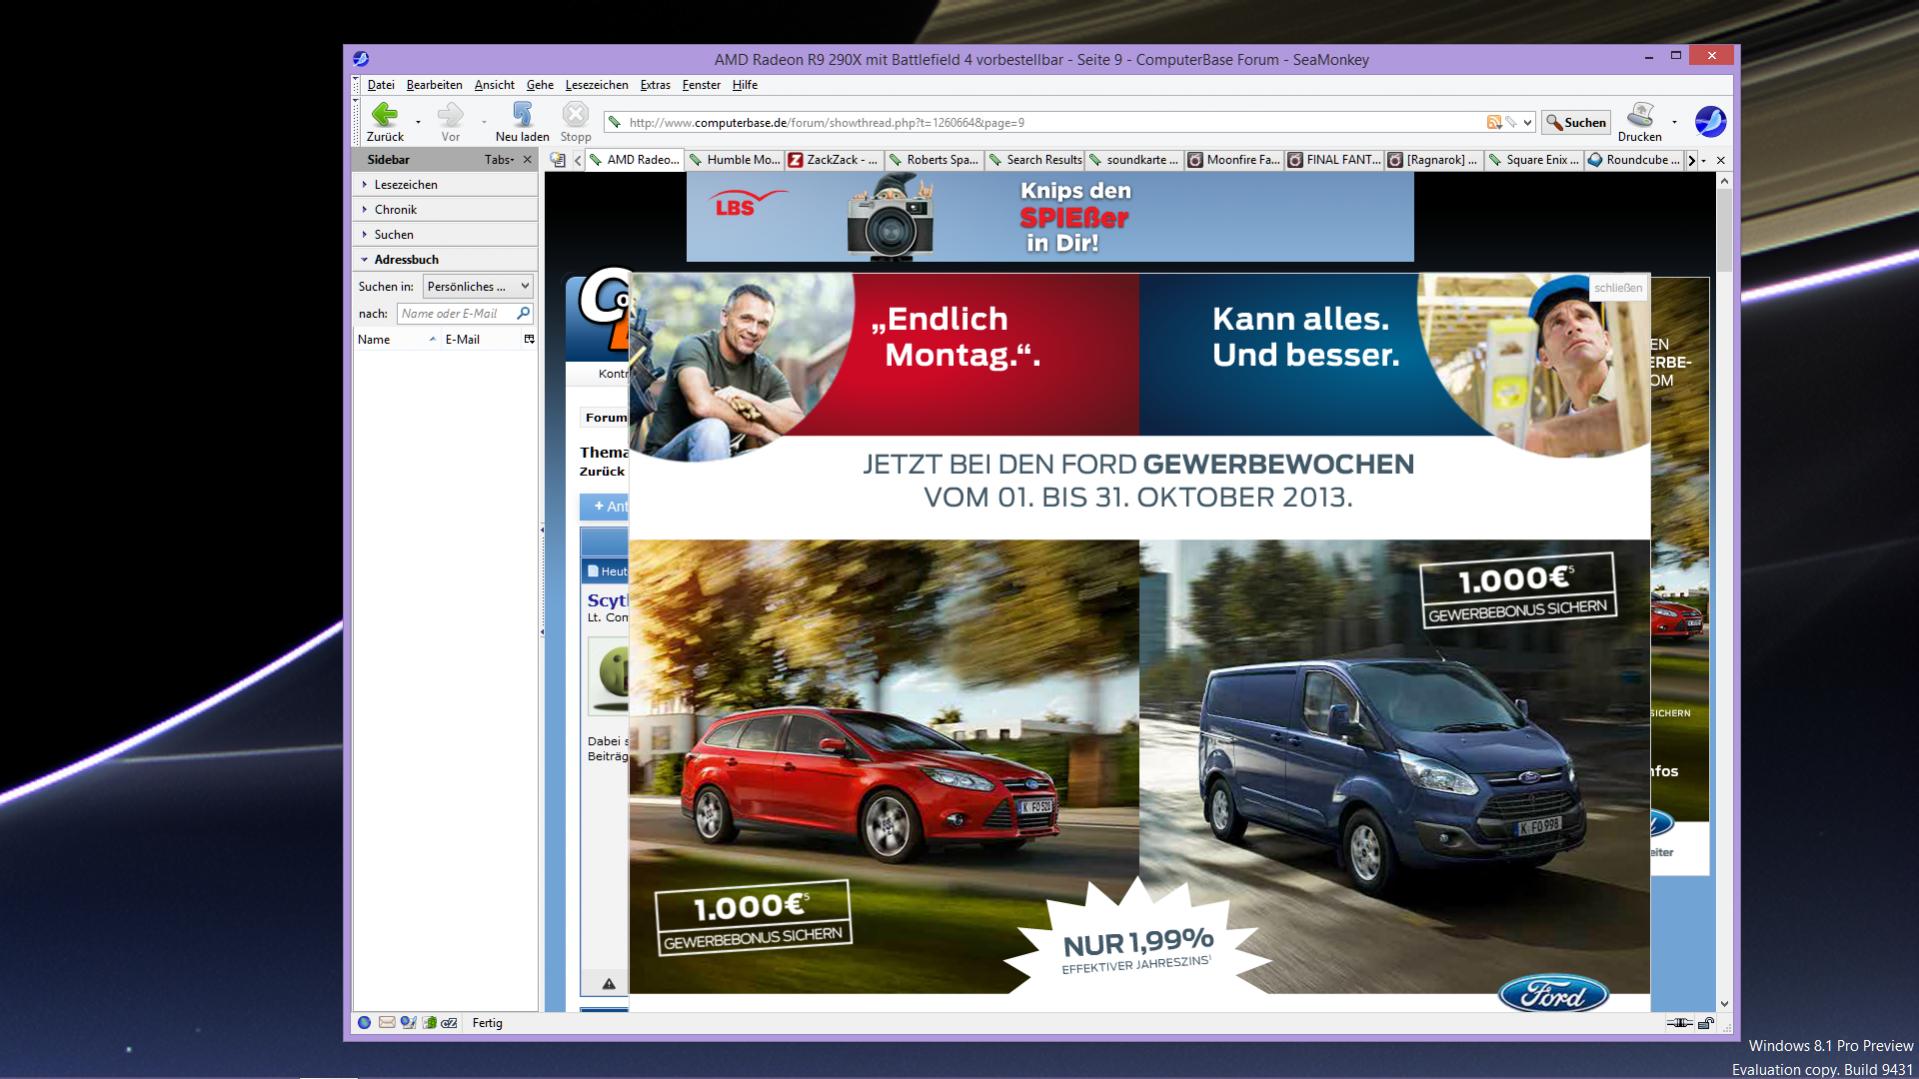
Task: Open the new tab button left of tabs
Action: click(x=558, y=160)
